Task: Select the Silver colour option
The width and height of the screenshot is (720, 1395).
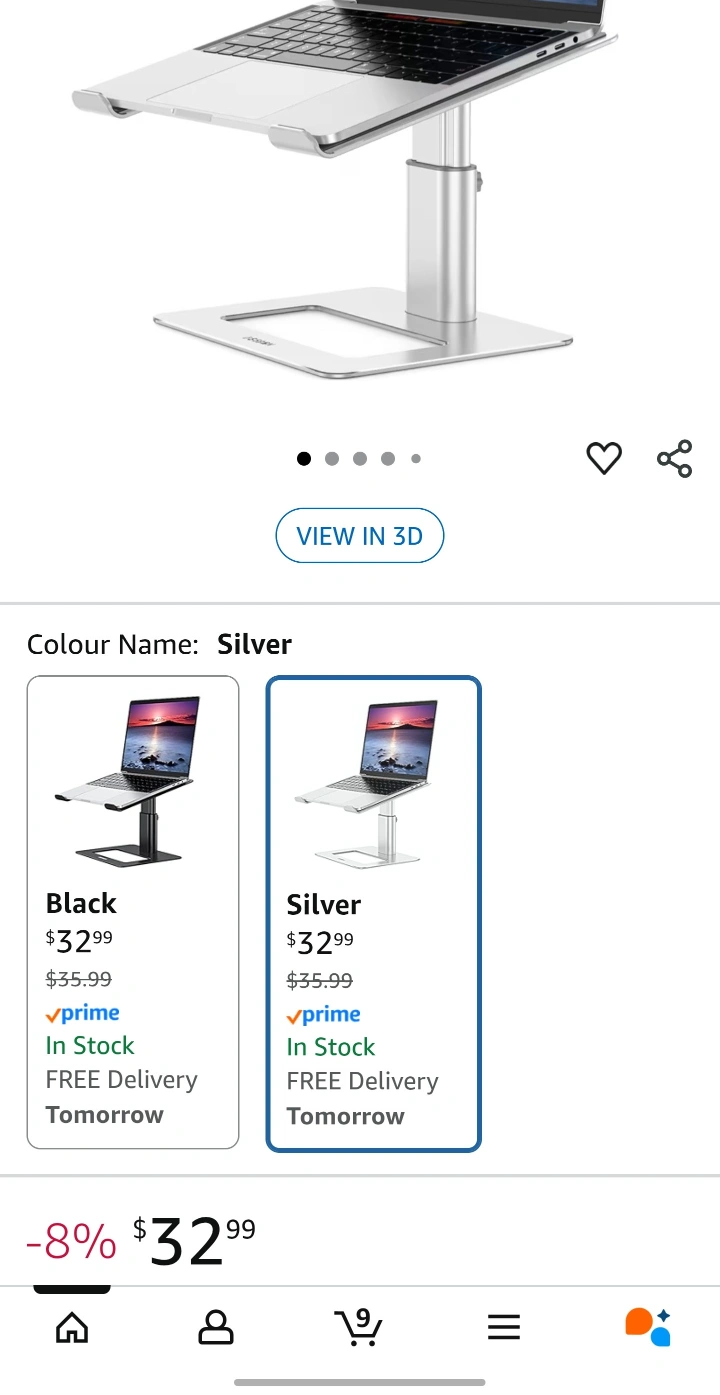Action: [373, 914]
